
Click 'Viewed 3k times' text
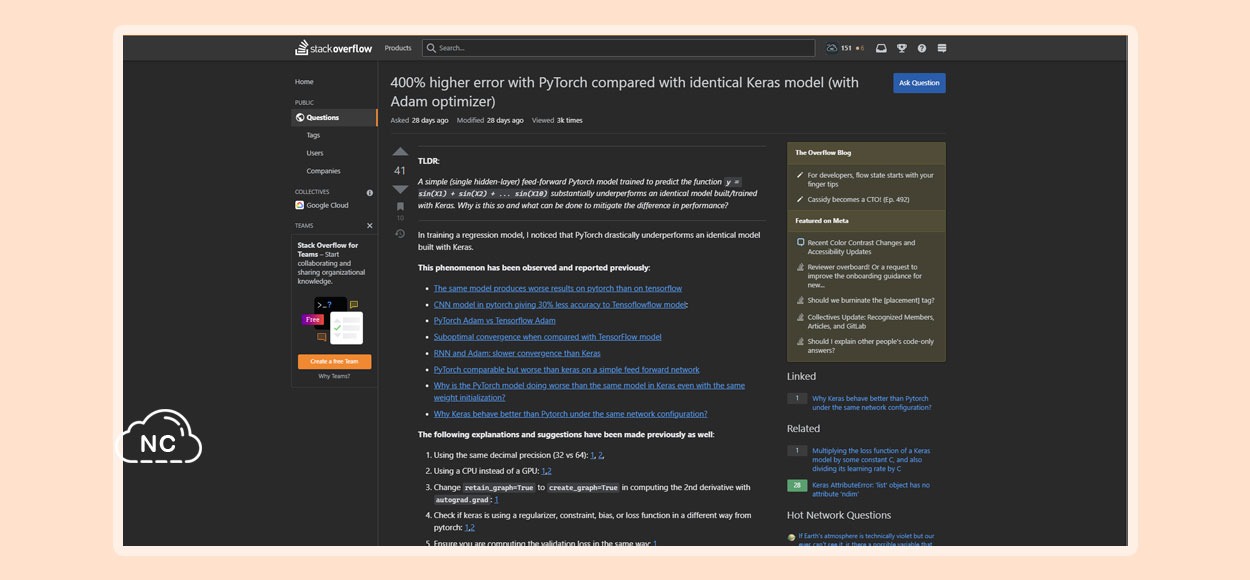tap(557, 120)
